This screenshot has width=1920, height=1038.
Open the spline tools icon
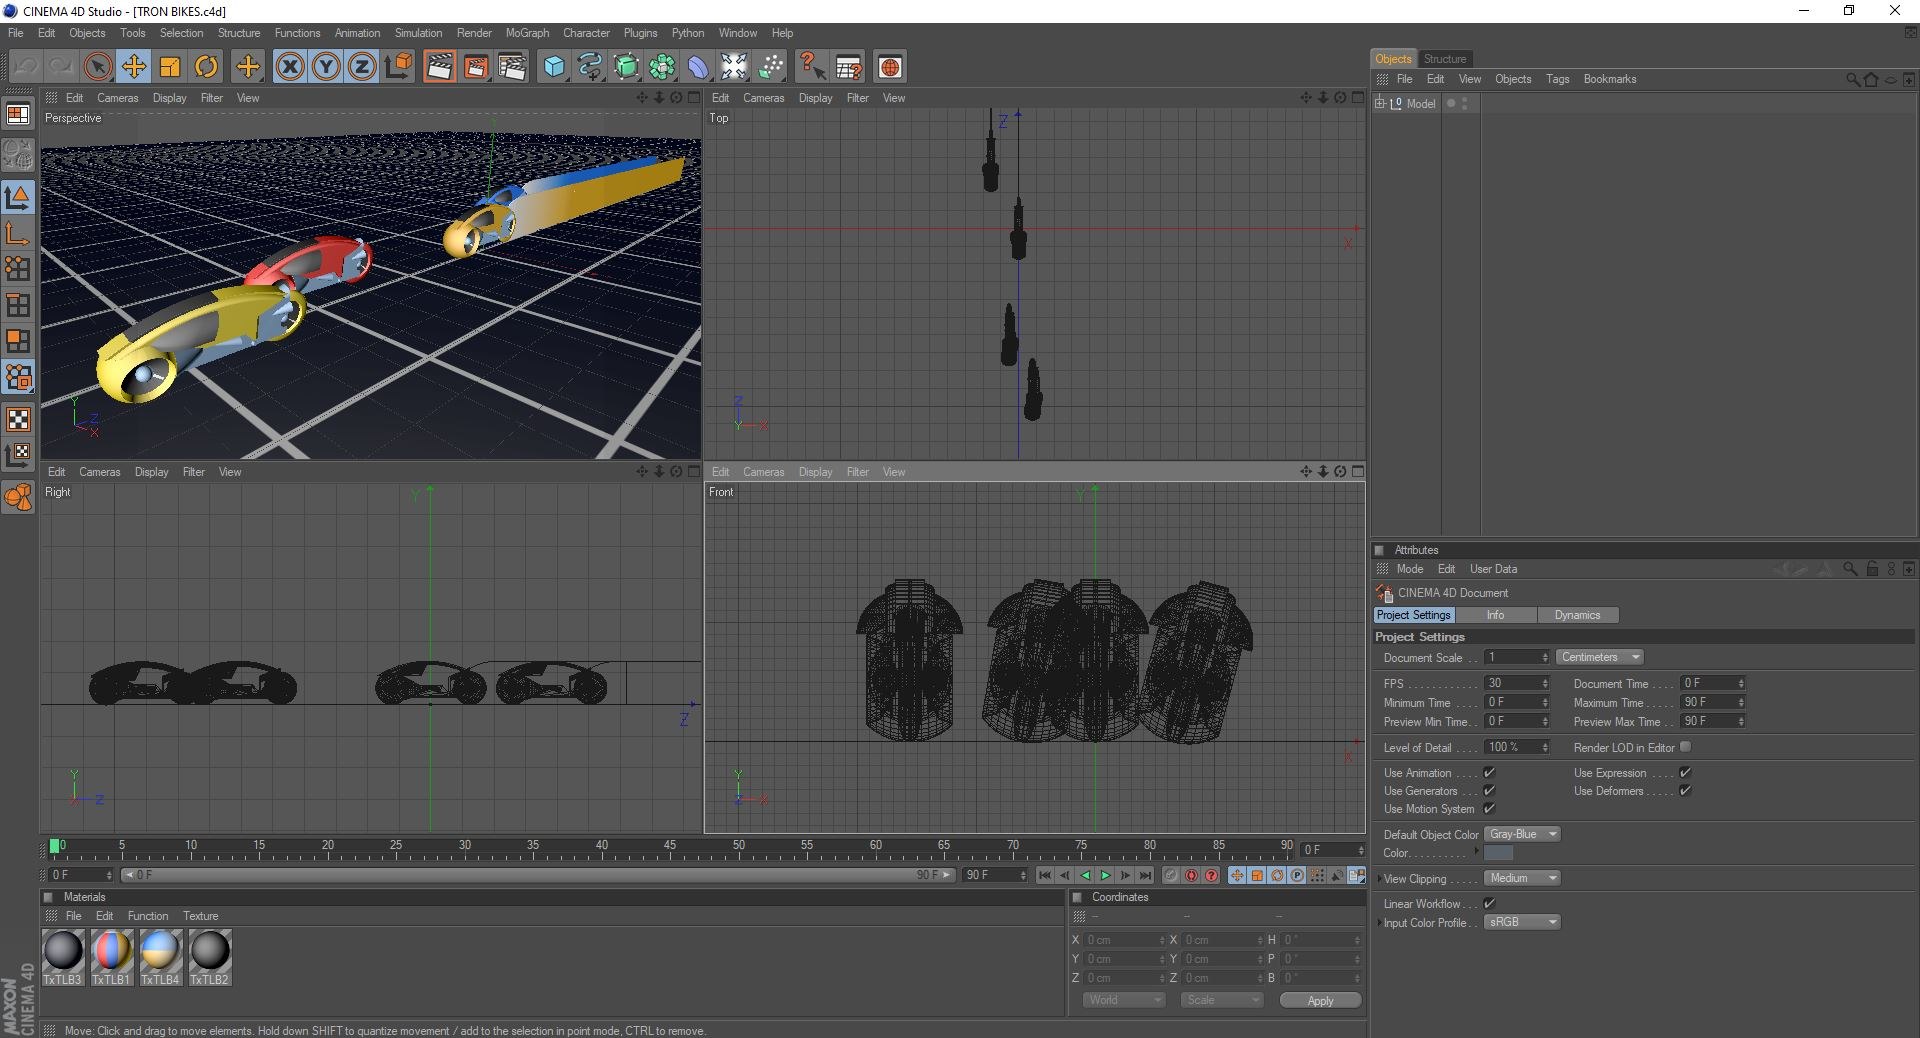590,67
